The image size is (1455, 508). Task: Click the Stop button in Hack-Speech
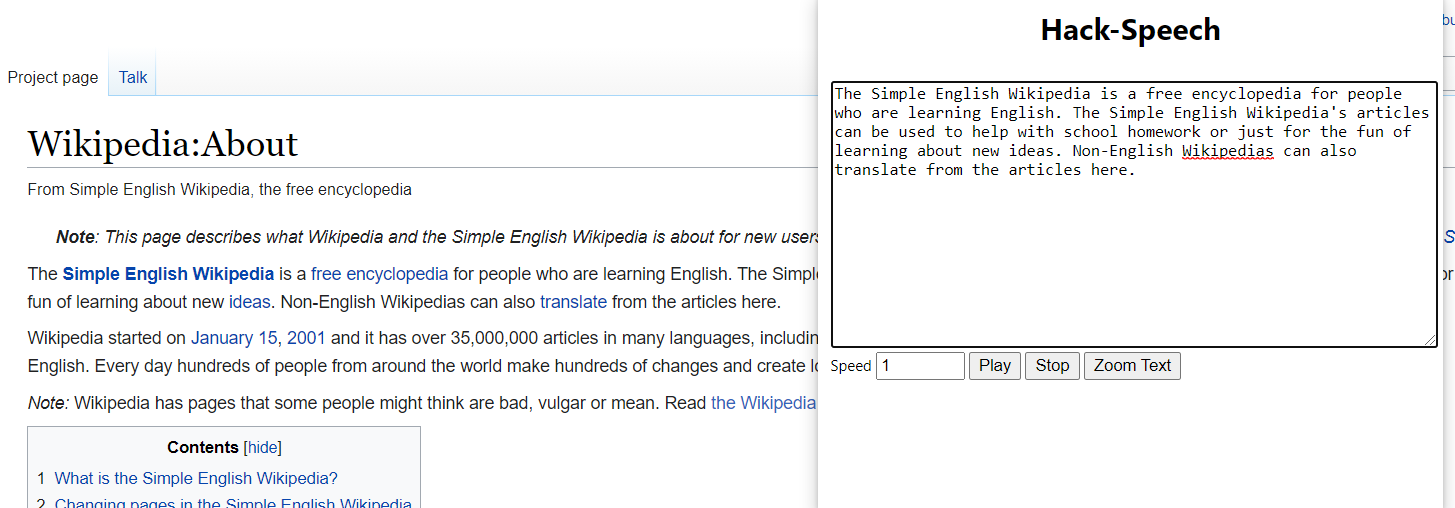[1052, 366]
